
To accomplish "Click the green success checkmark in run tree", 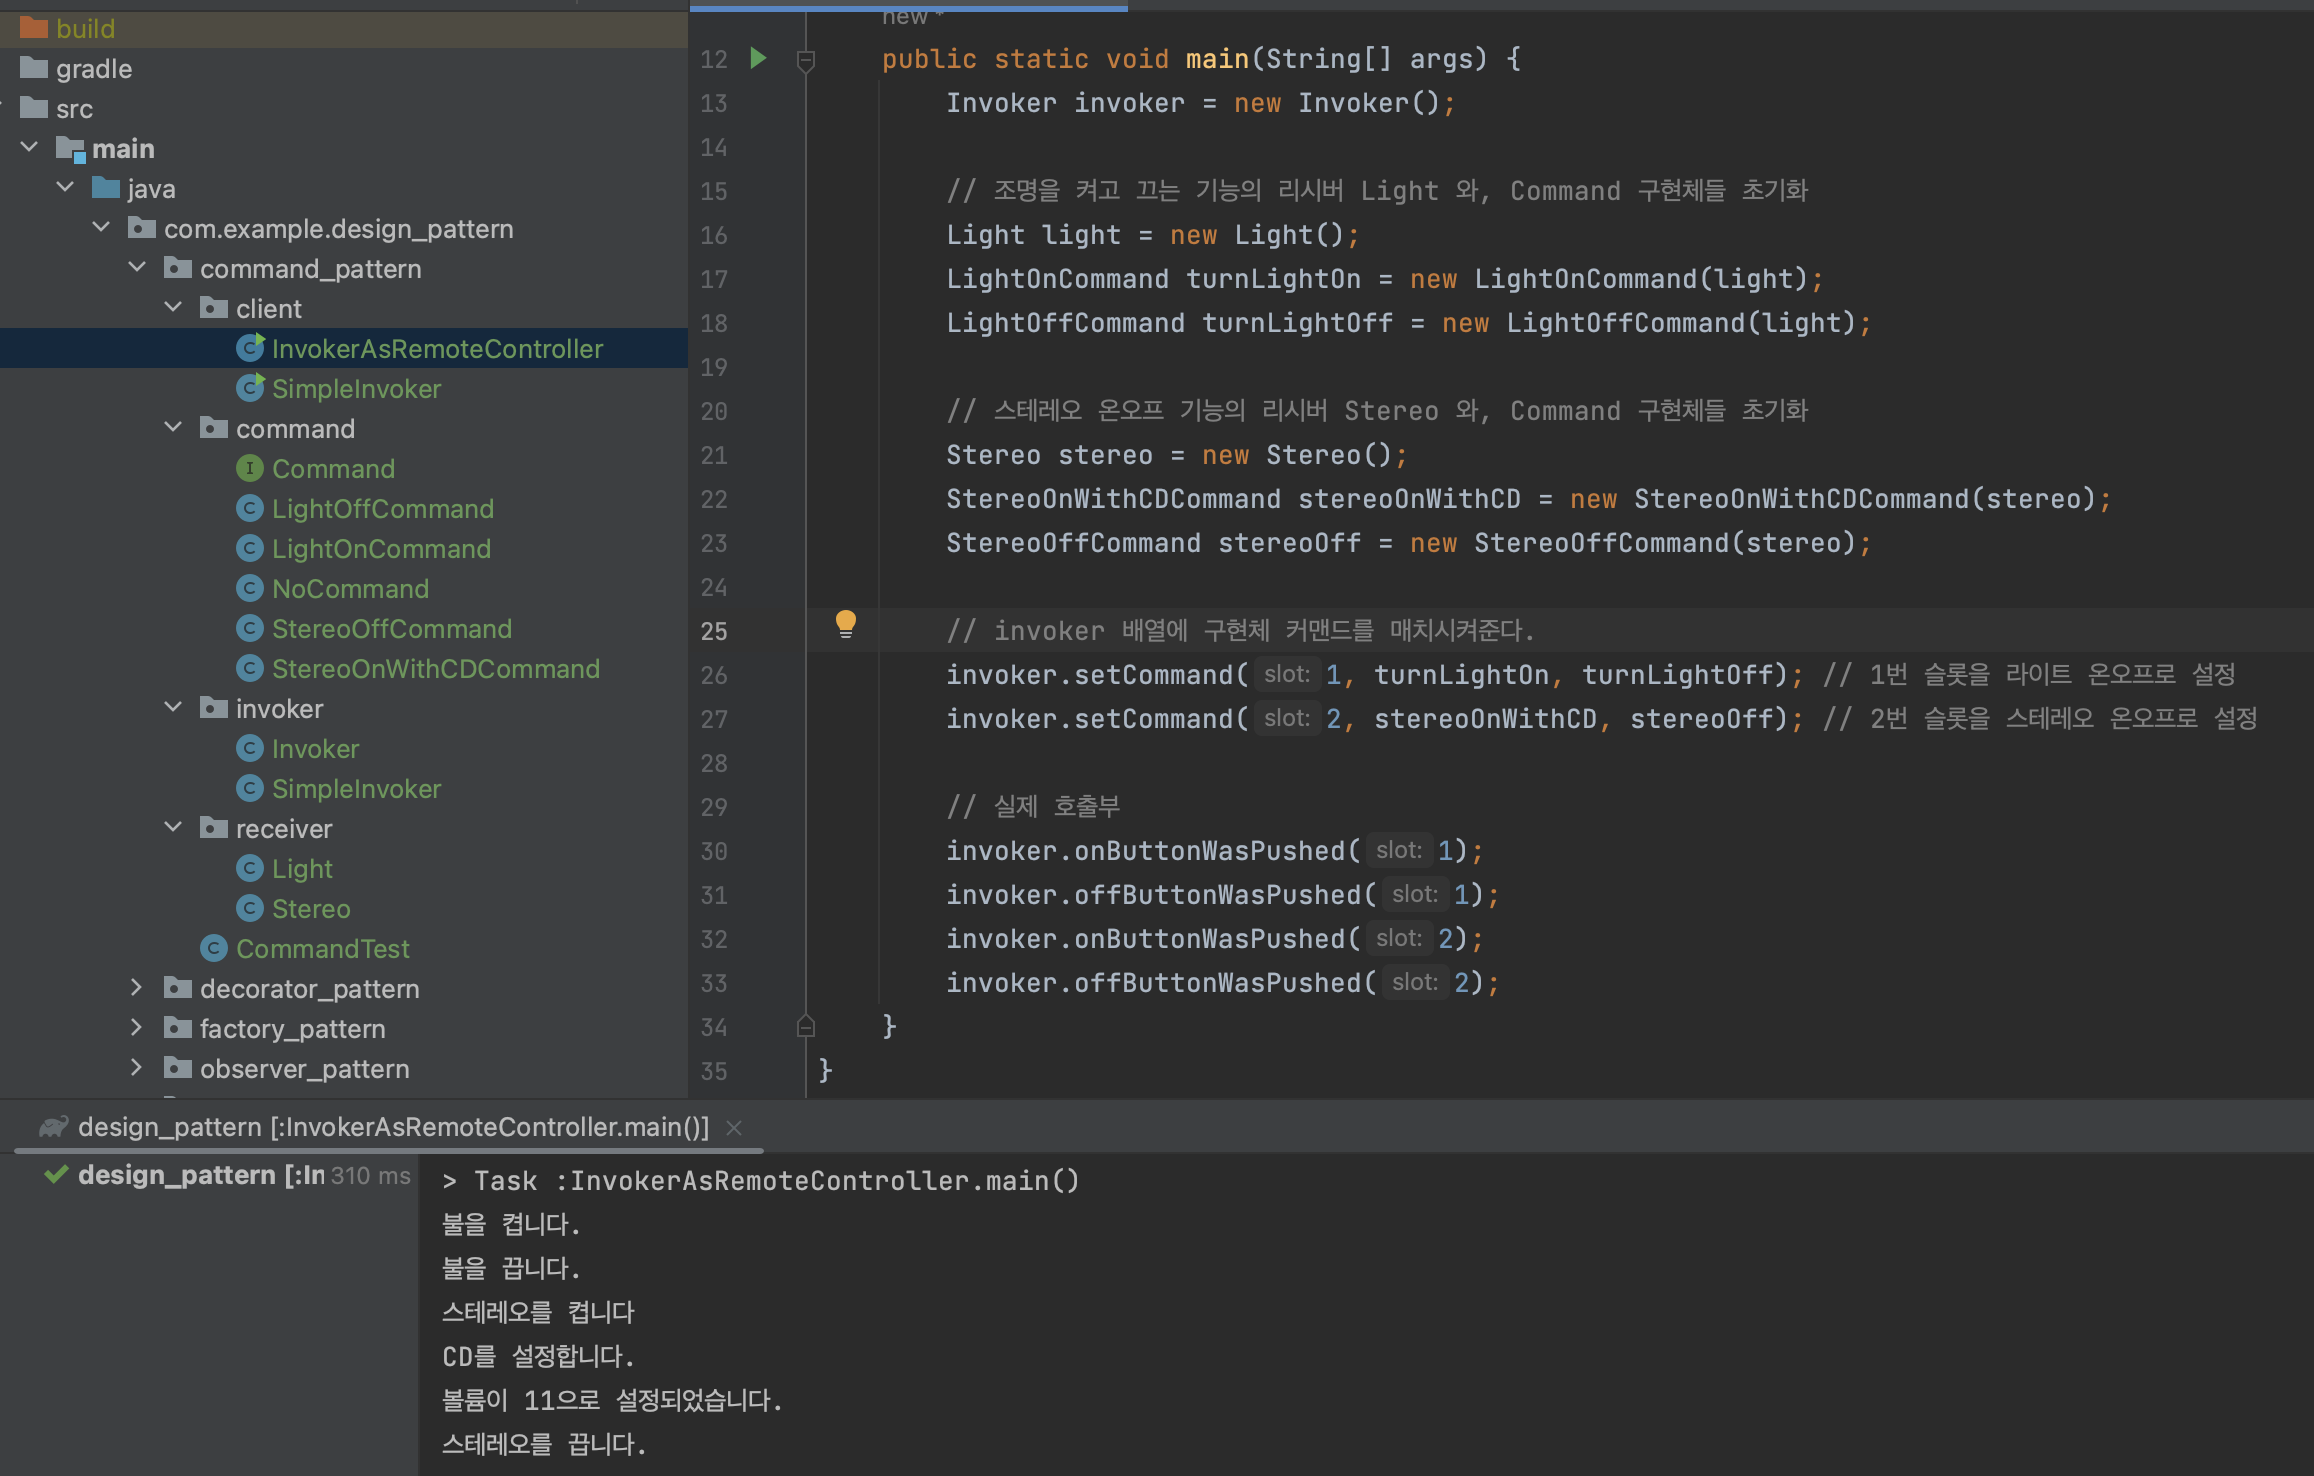I will point(56,1175).
